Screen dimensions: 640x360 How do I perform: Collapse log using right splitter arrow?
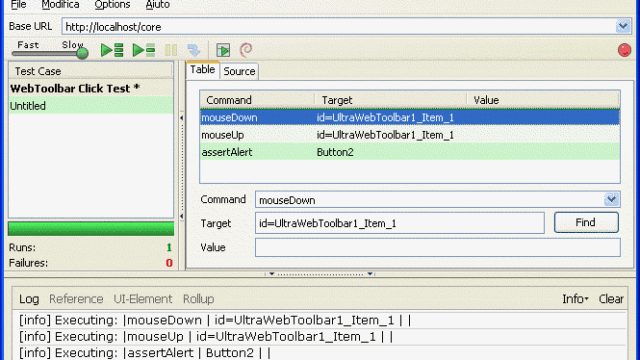(x=370, y=274)
